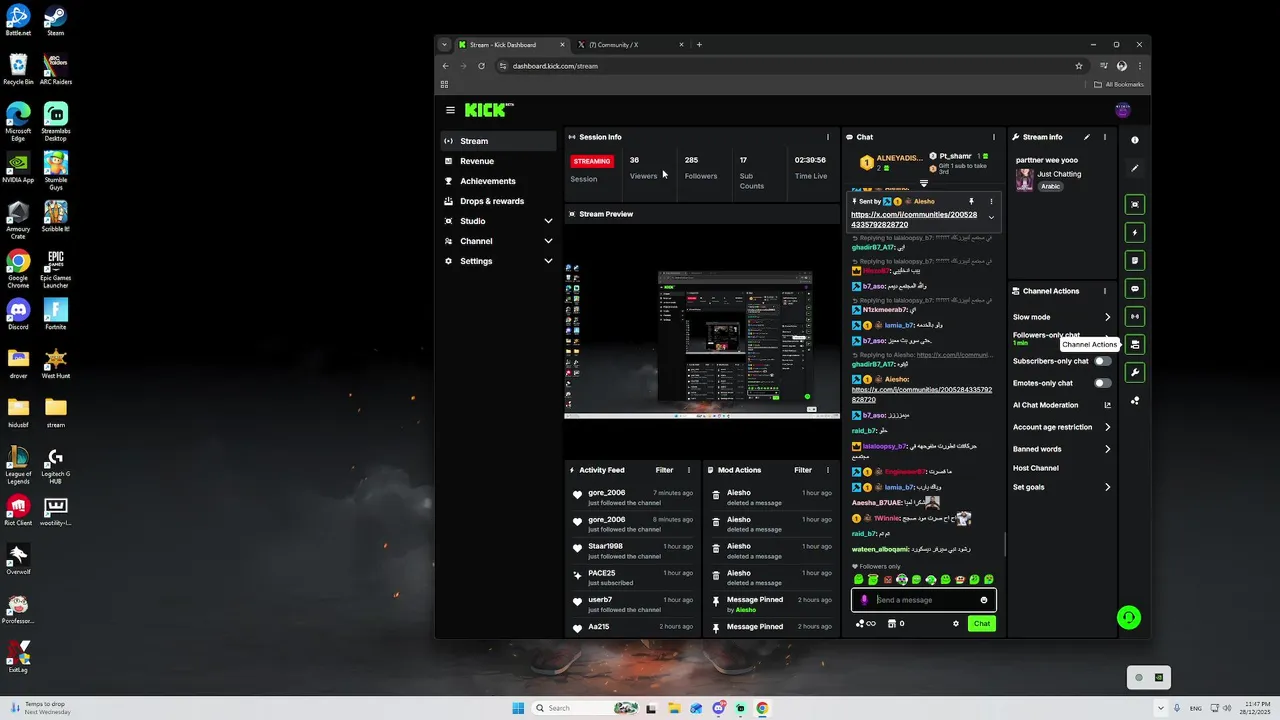Open Activity Feed three-dot menu
The height and width of the screenshot is (720, 1280).
point(688,470)
